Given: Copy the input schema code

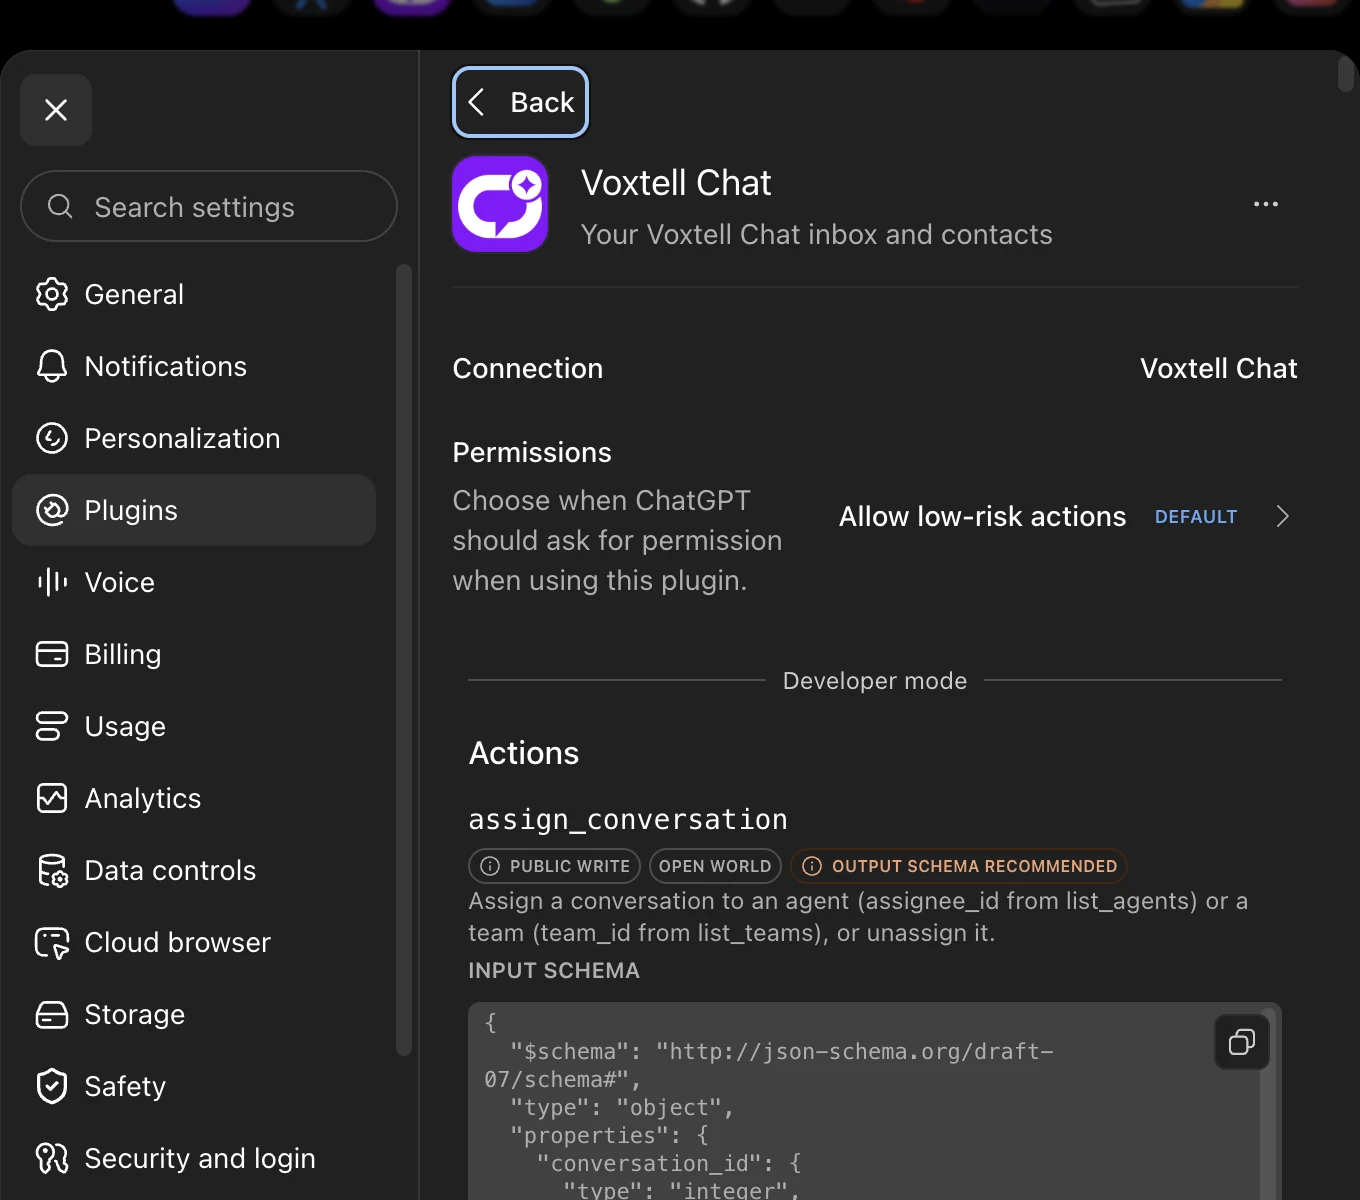Looking at the screenshot, I should tap(1242, 1042).
